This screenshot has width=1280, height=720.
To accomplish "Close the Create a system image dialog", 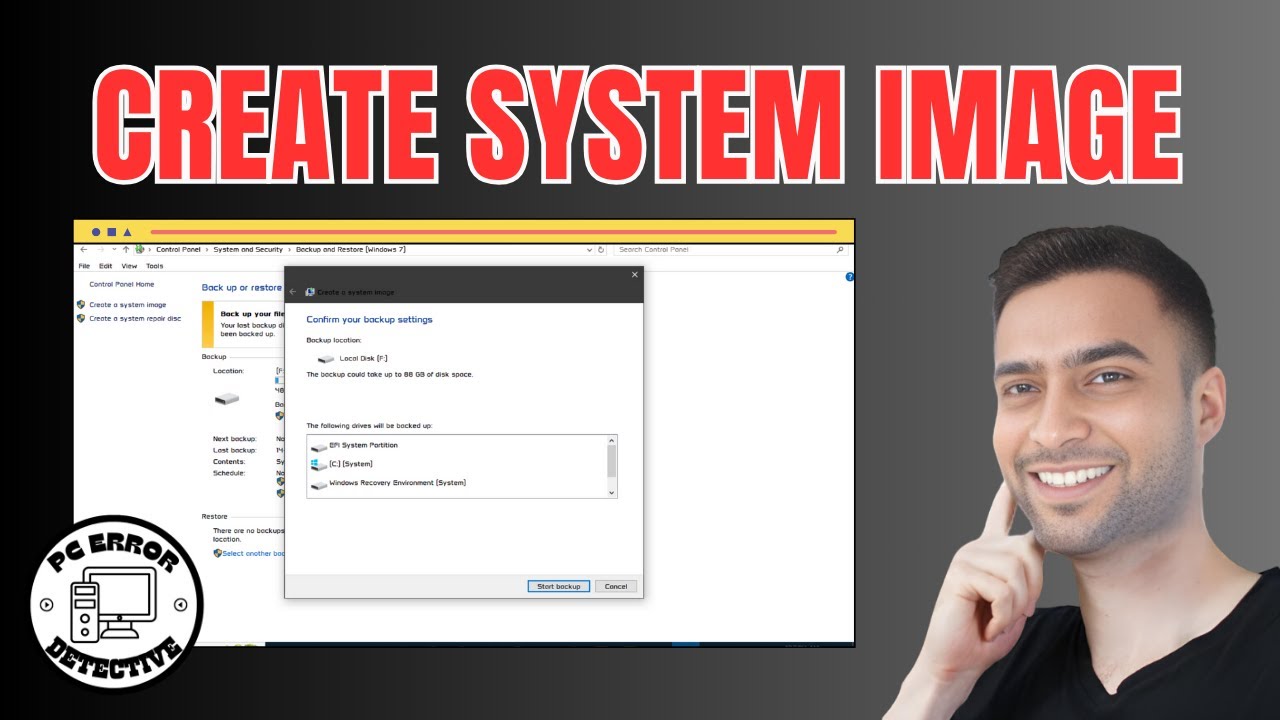I will click(634, 274).
